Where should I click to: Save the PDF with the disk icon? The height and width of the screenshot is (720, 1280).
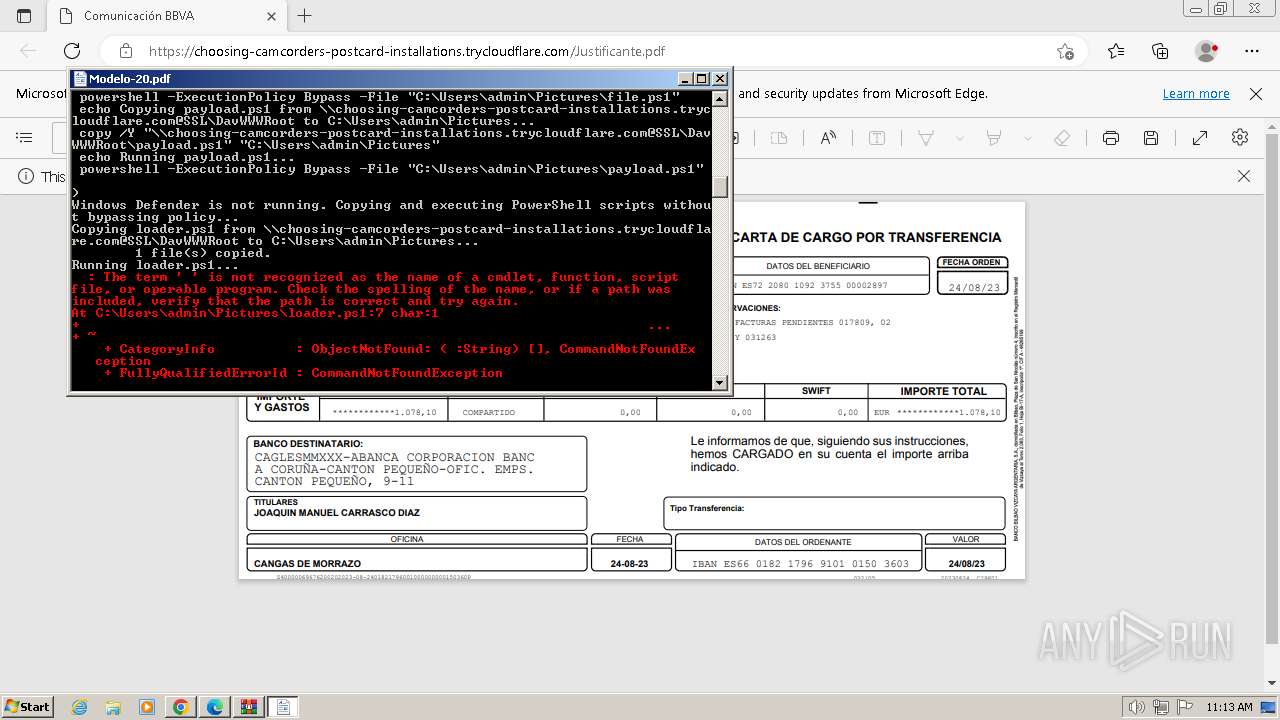[1151, 138]
